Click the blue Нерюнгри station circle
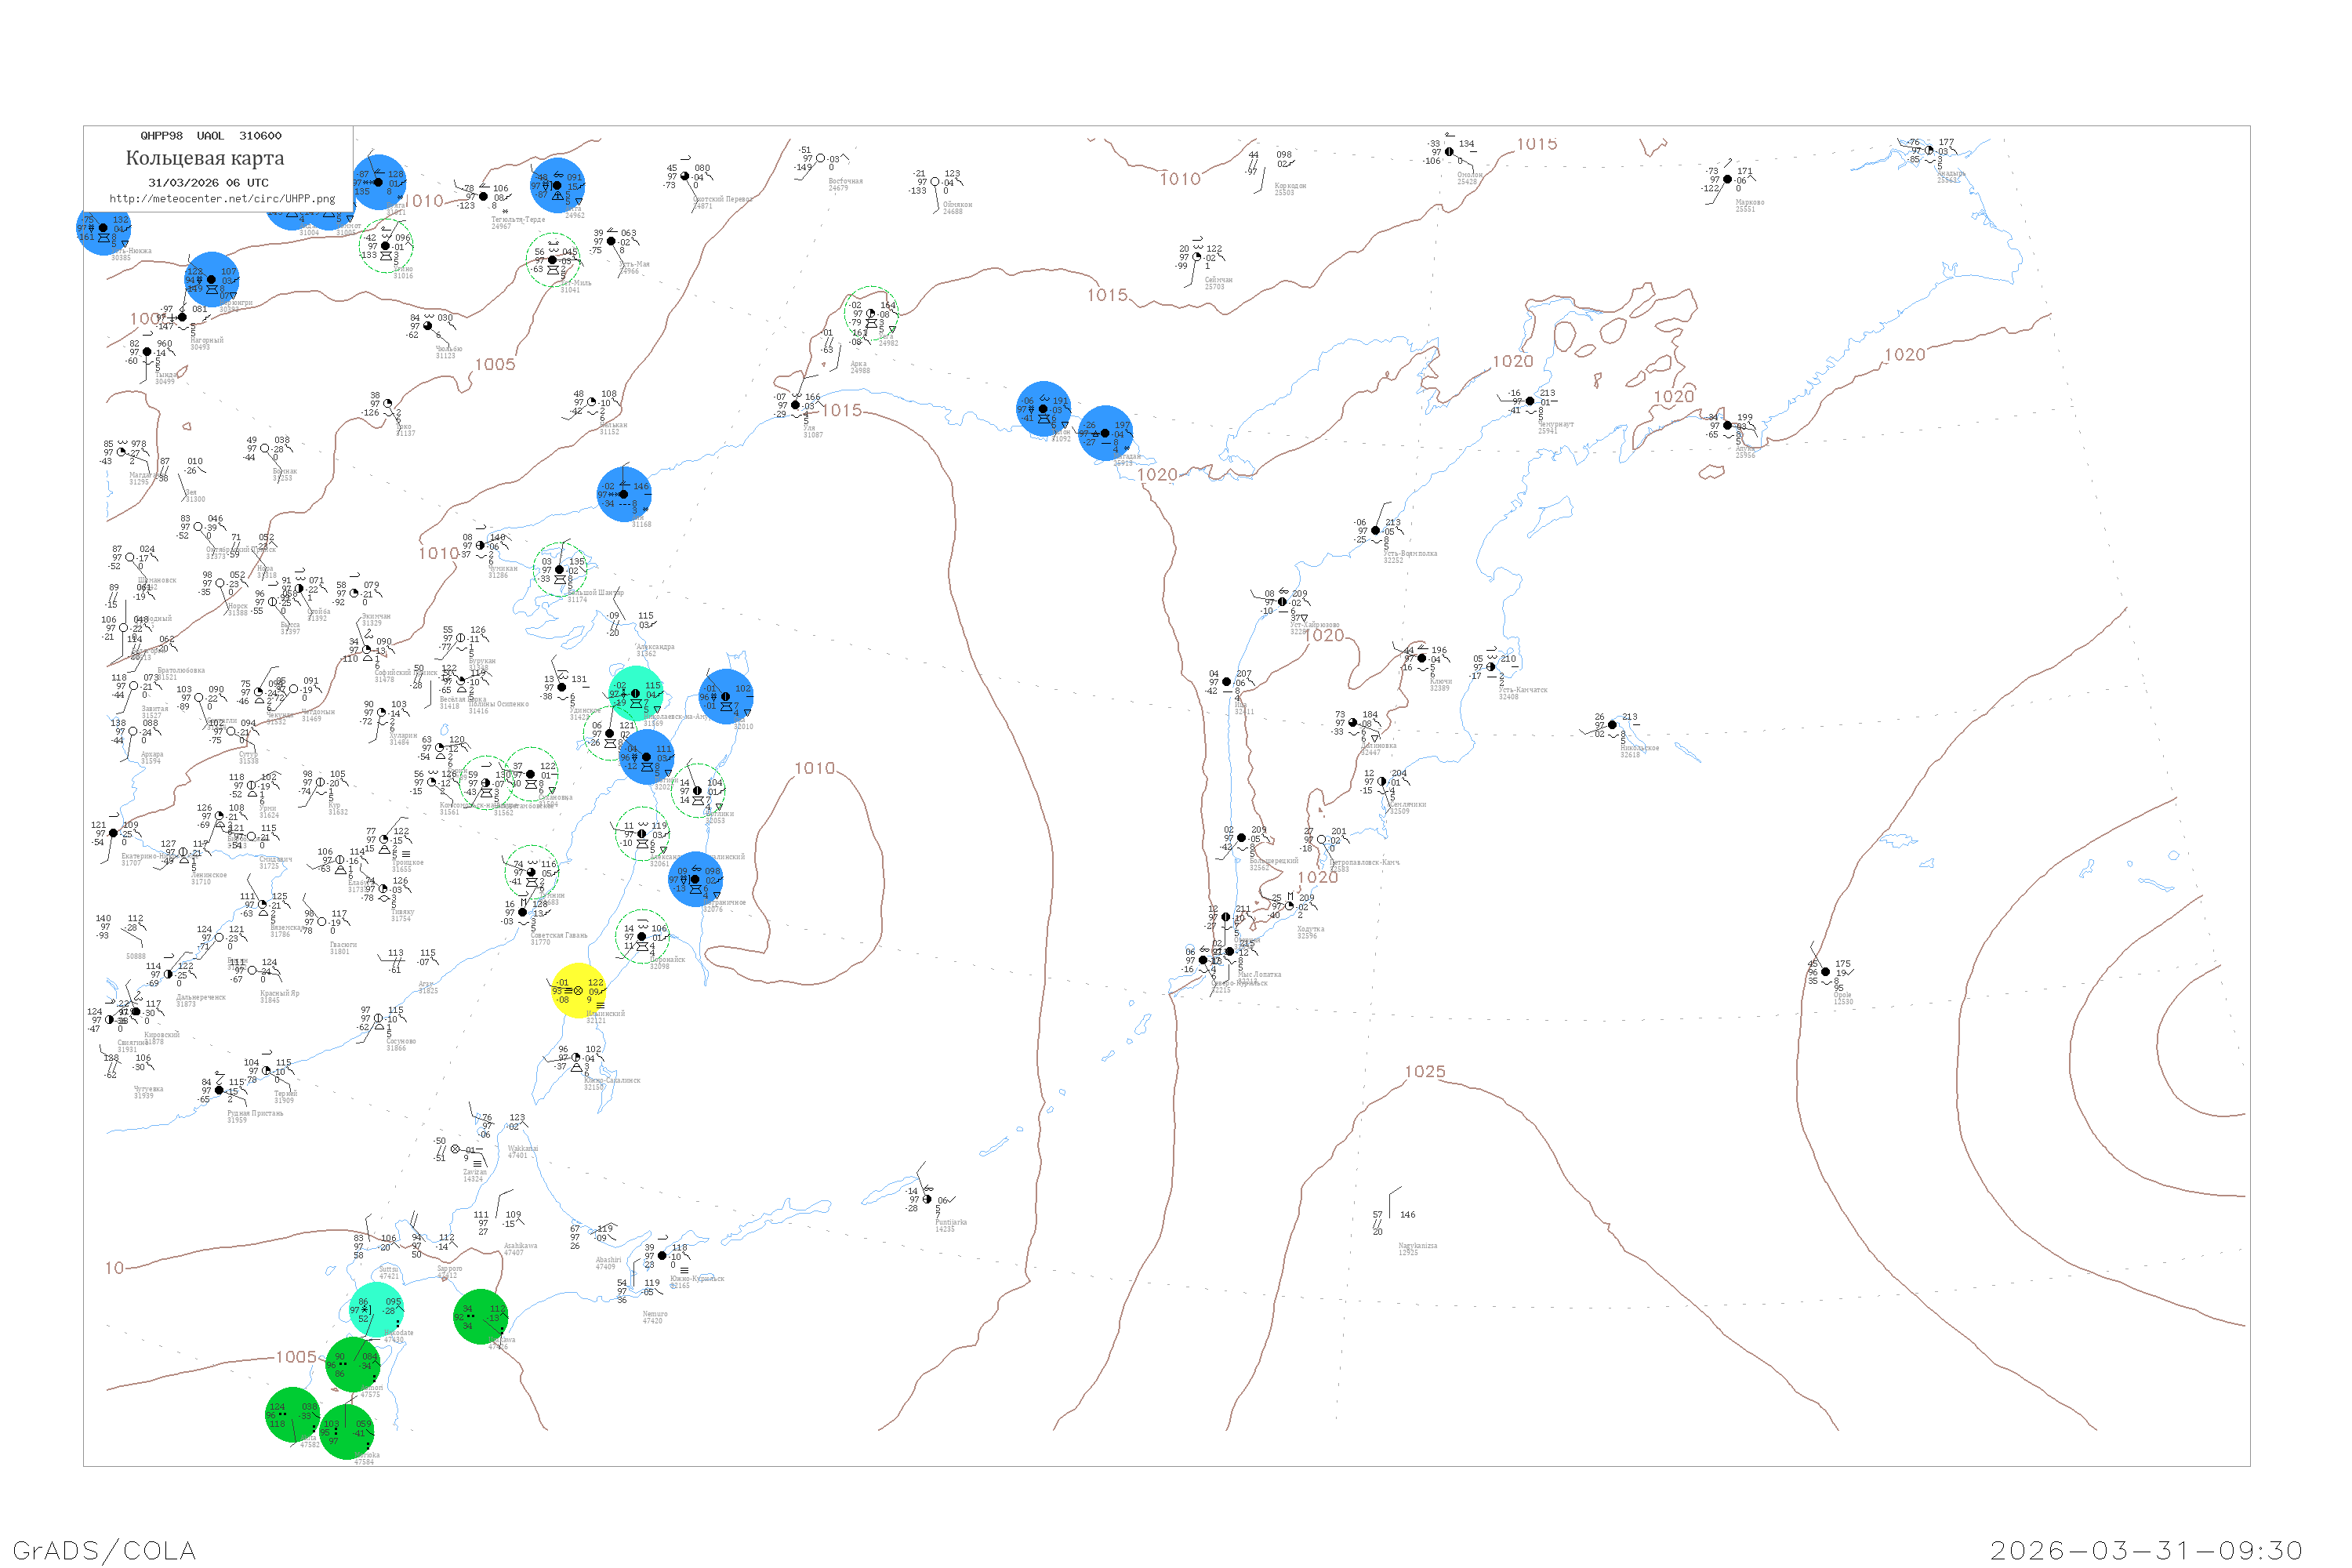2352x1568 pixels. click(x=211, y=279)
